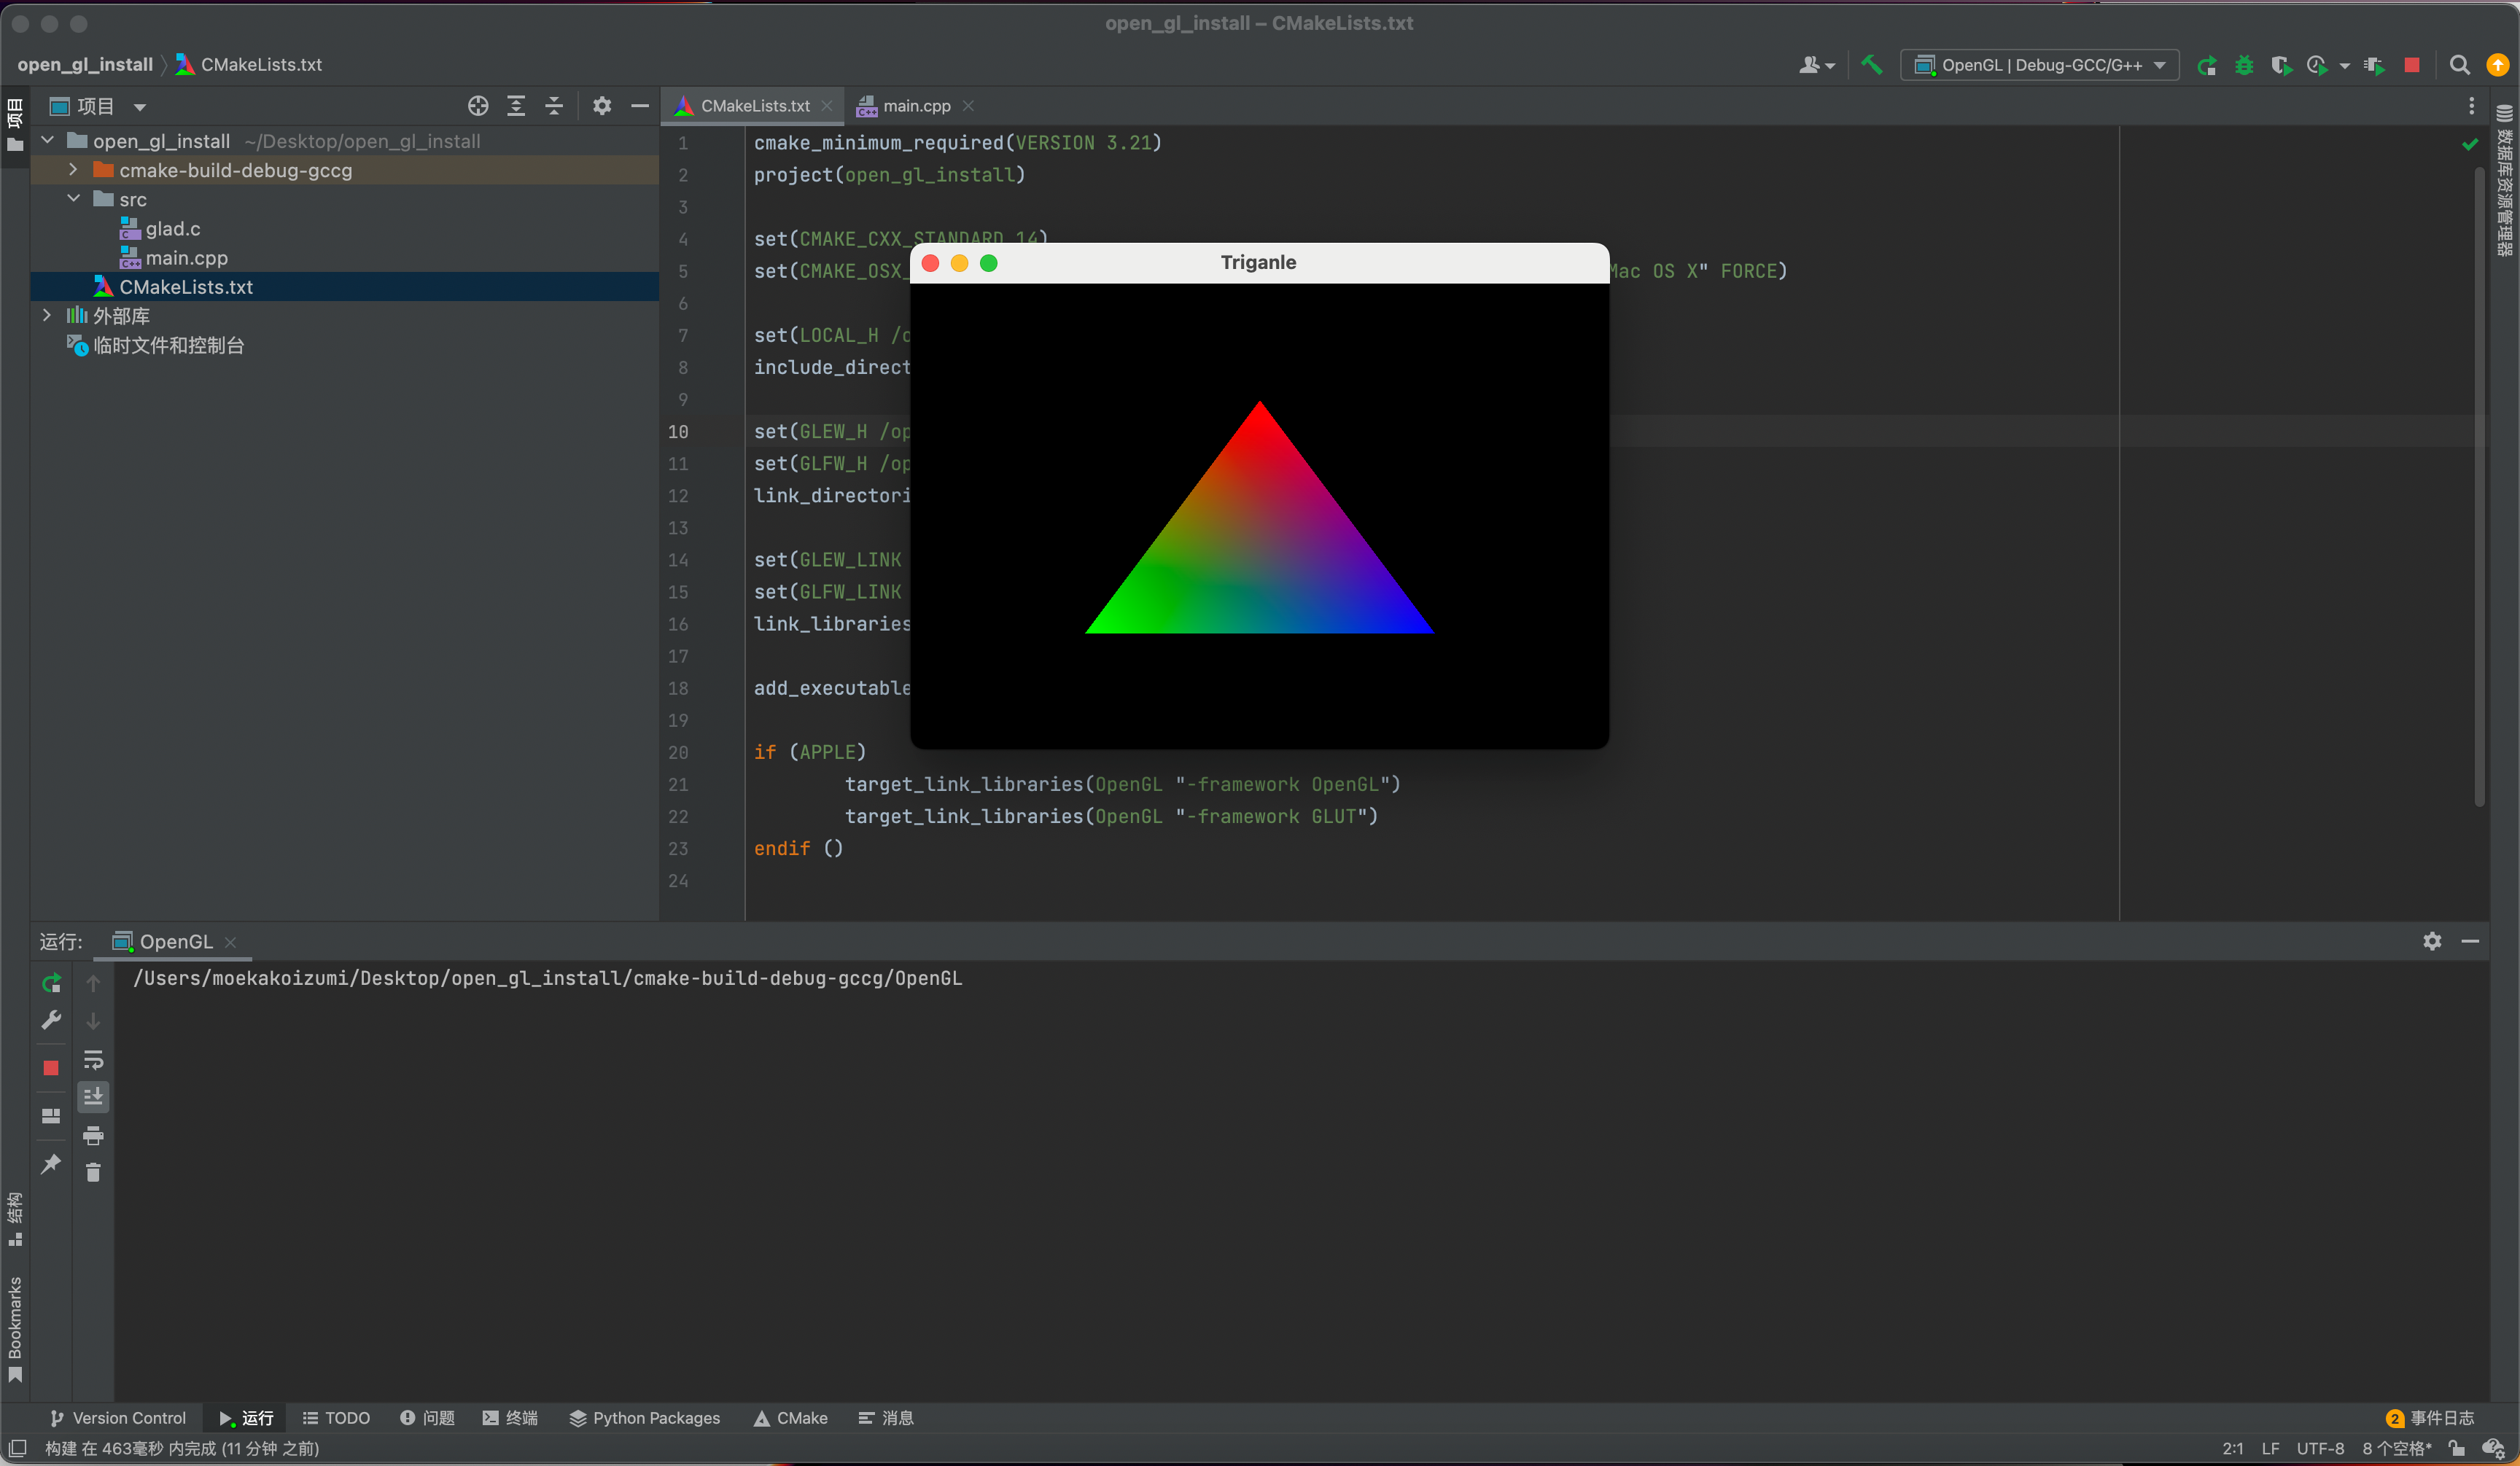Image resolution: width=2520 pixels, height=1466 pixels.
Task: Collapse the src folder in the project tree
Action: coord(72,198)
